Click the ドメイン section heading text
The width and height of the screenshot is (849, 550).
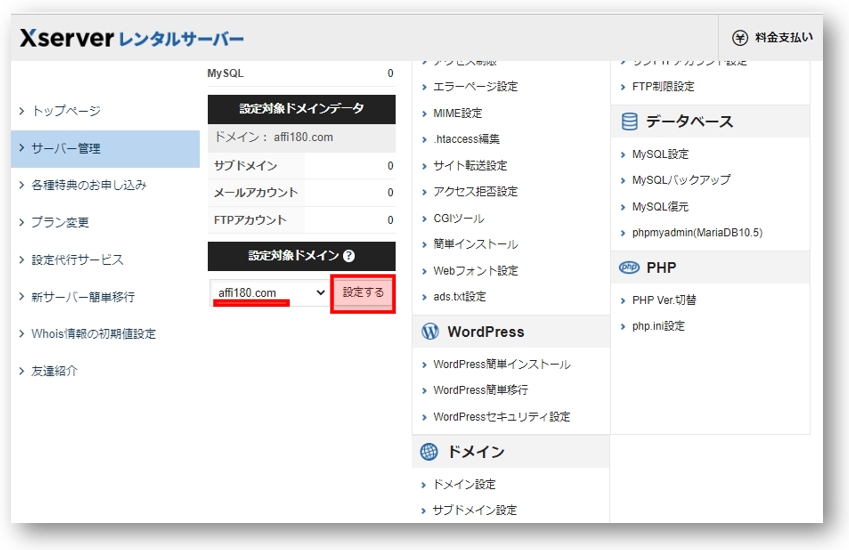point(476,452)
